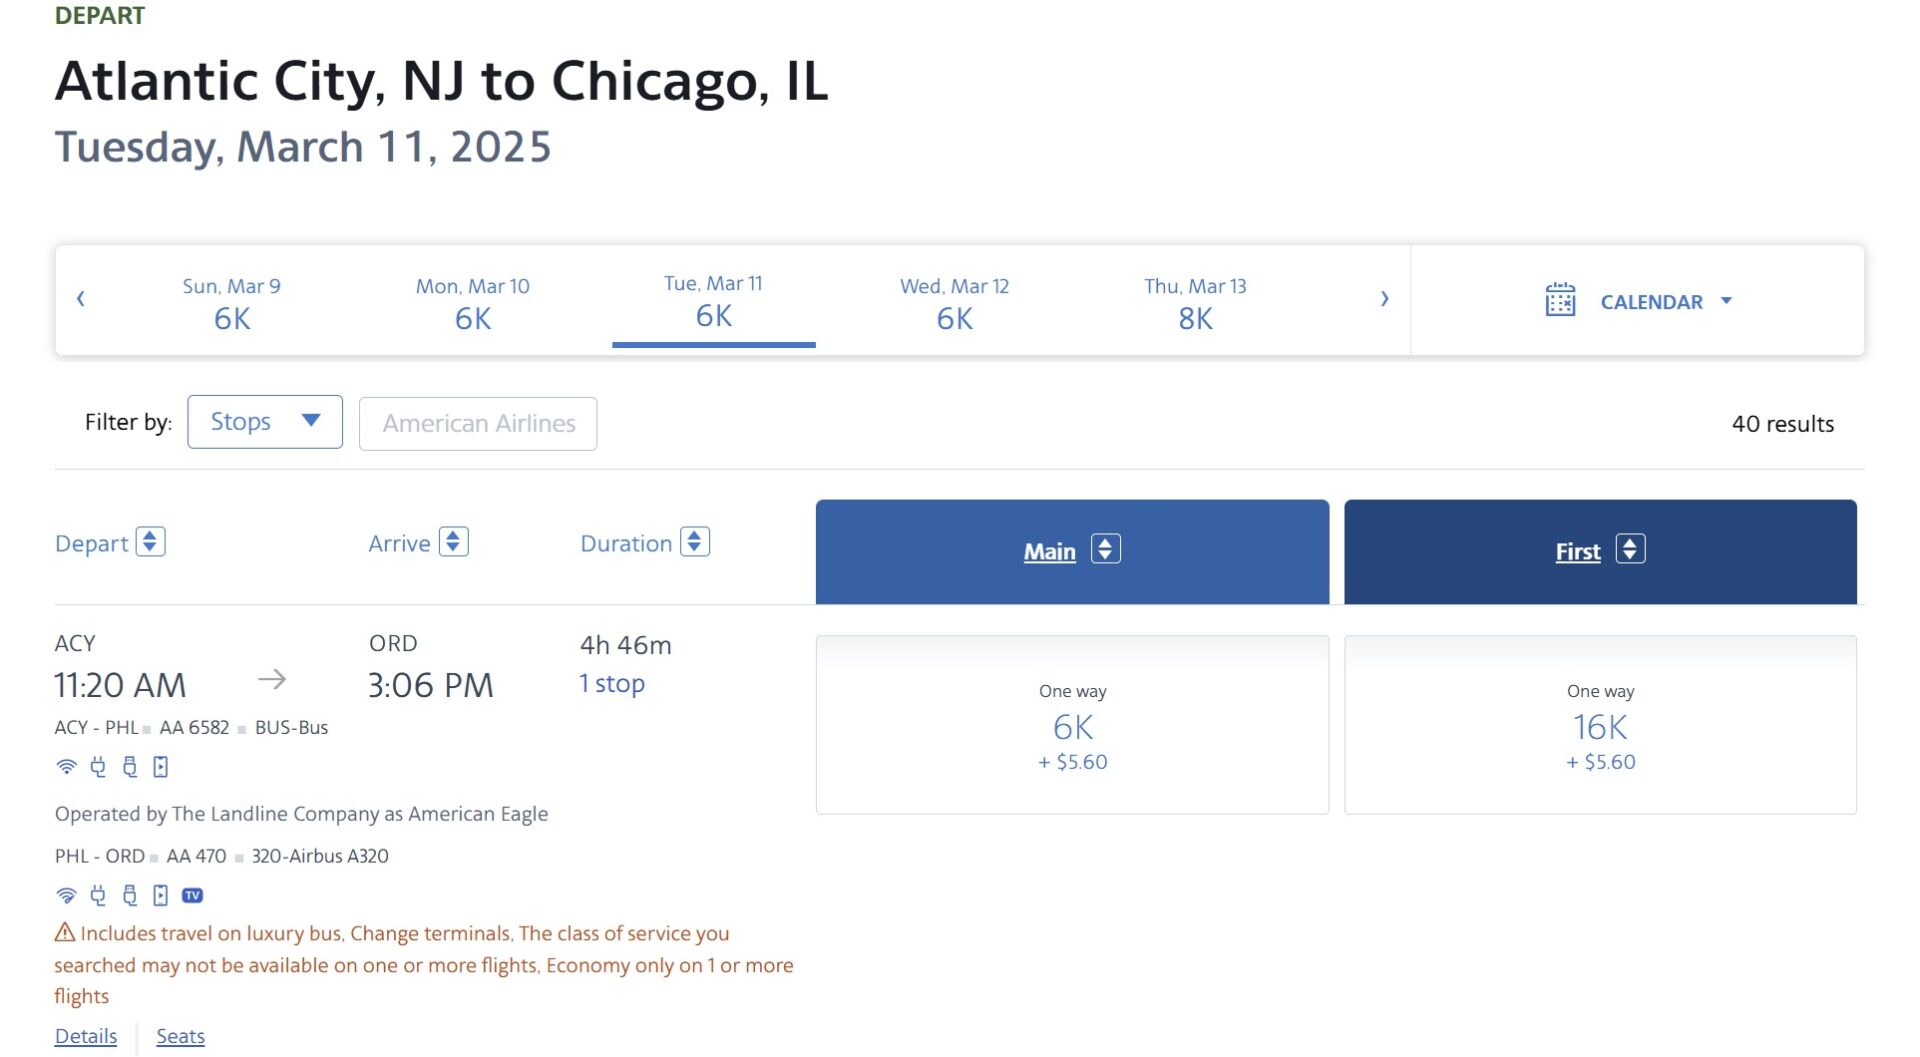This screenshot has width=1920, height=1057.
Task: Select the First one-way 16K fare card
Action: (1600, 725)
